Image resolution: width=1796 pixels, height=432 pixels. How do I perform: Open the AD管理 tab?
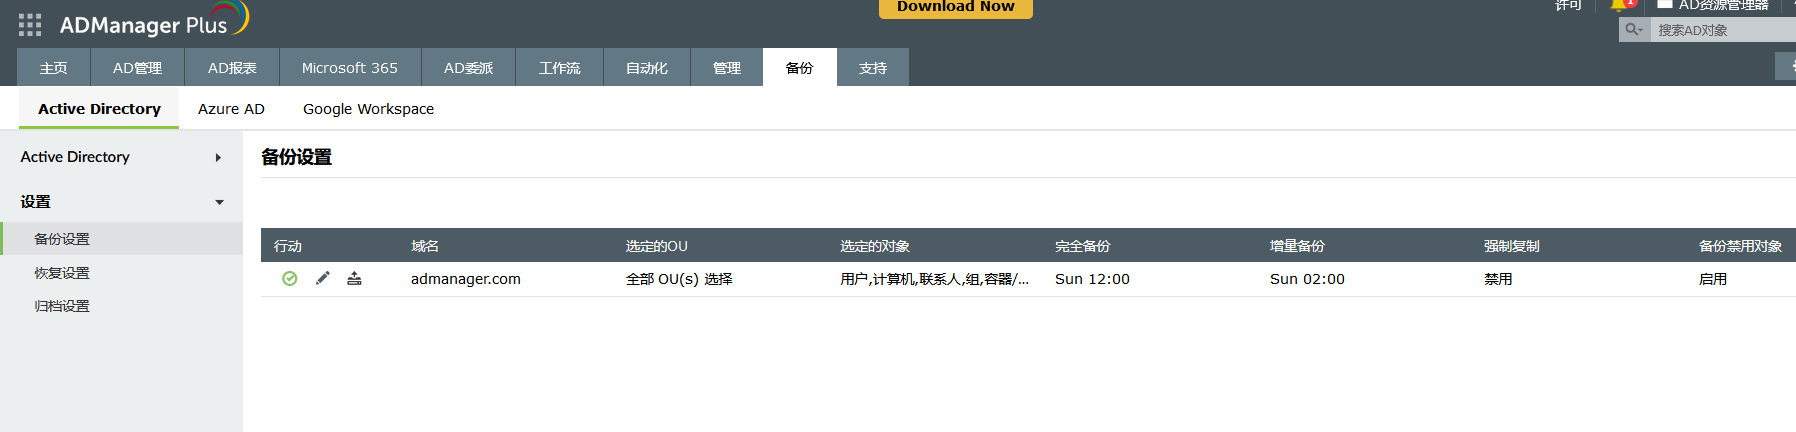click(137, 67)
